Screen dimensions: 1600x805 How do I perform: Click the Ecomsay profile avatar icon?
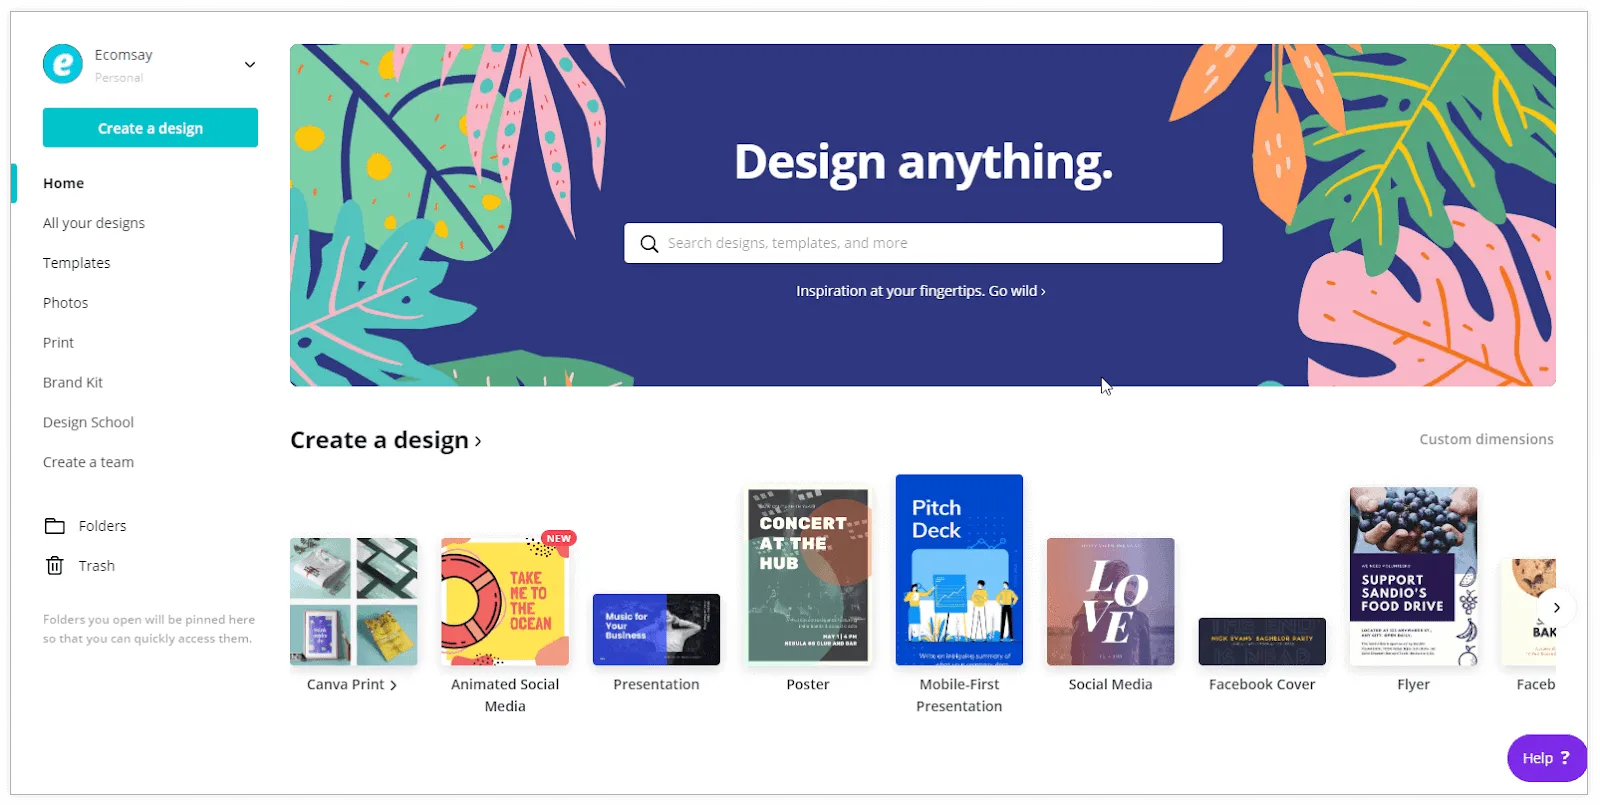63,64
